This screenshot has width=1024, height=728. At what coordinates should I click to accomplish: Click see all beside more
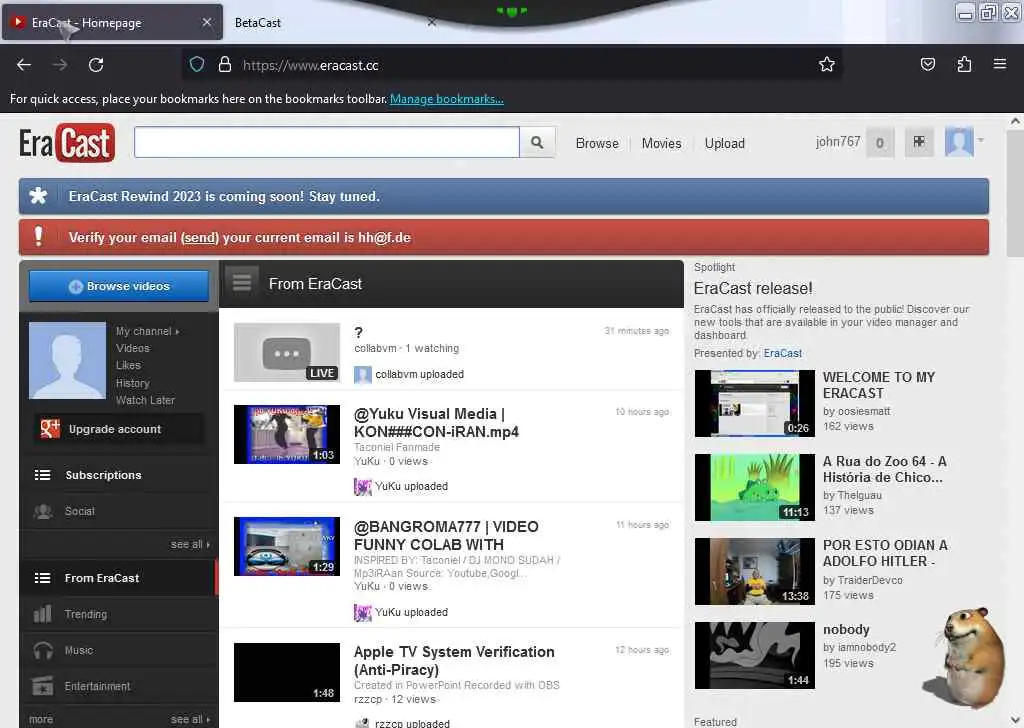point(190,719)
